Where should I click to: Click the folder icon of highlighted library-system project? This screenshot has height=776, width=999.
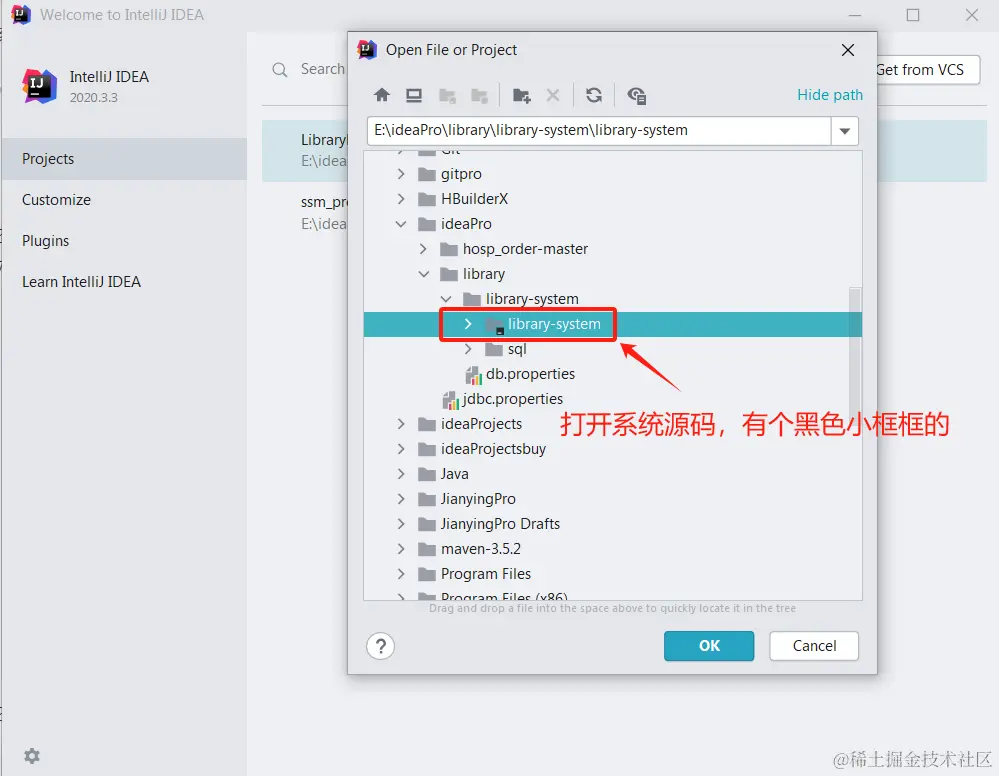[494, 325]
